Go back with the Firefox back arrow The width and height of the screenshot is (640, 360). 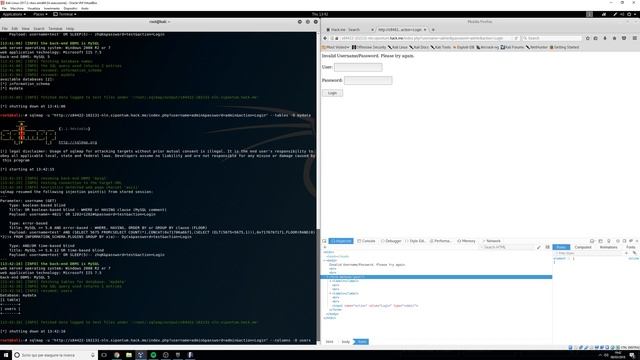click(325, 38)
